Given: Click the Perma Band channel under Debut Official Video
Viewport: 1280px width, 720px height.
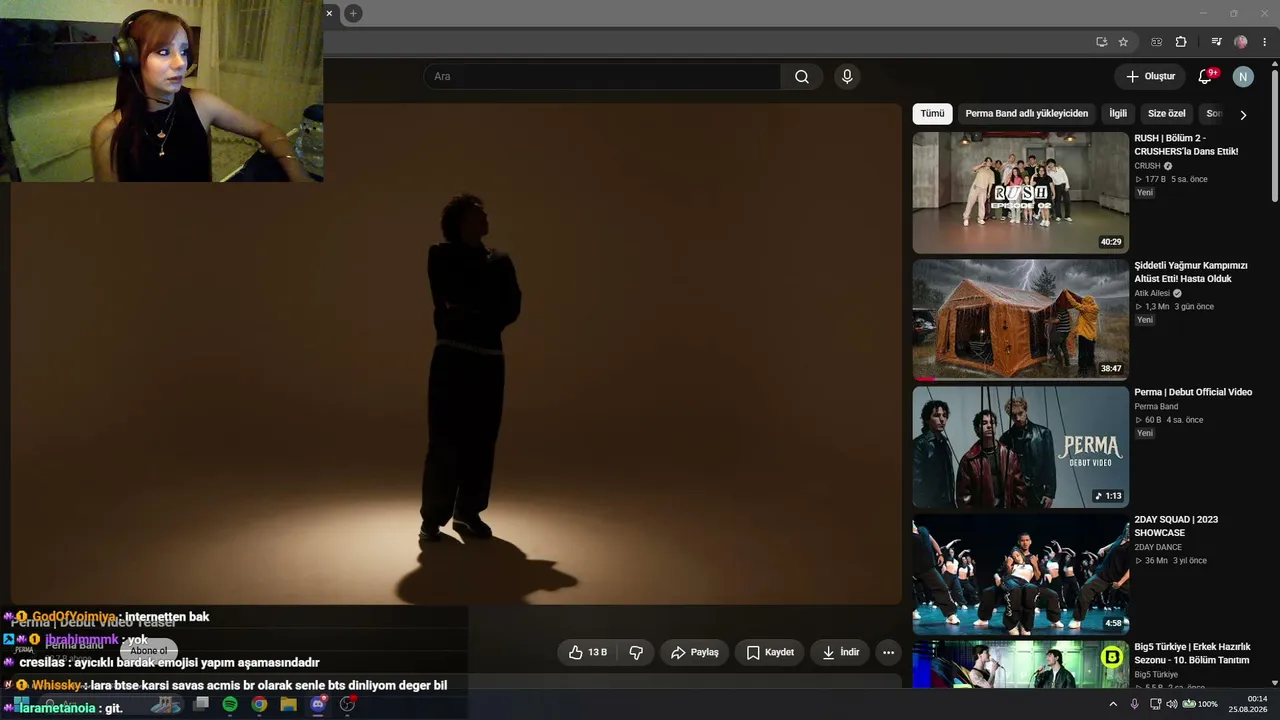Looking at the screenshot, I should pyautogui.click(x=1156, y=407).
